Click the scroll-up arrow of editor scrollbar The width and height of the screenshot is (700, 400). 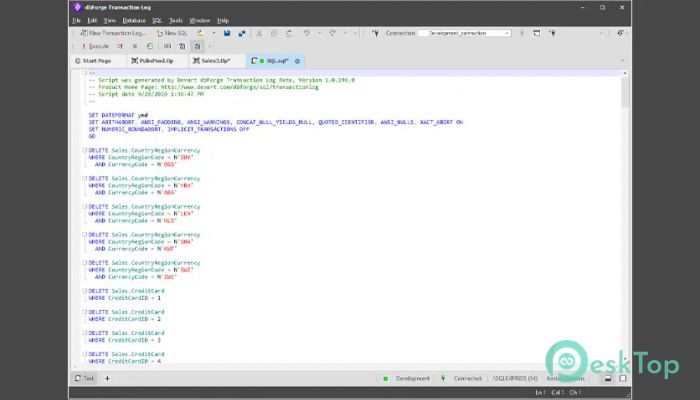625,73
